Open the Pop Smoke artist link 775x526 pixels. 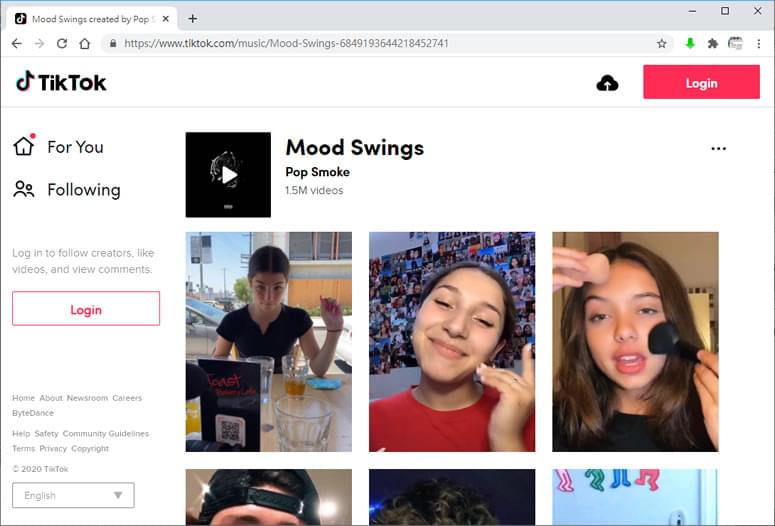317,172
